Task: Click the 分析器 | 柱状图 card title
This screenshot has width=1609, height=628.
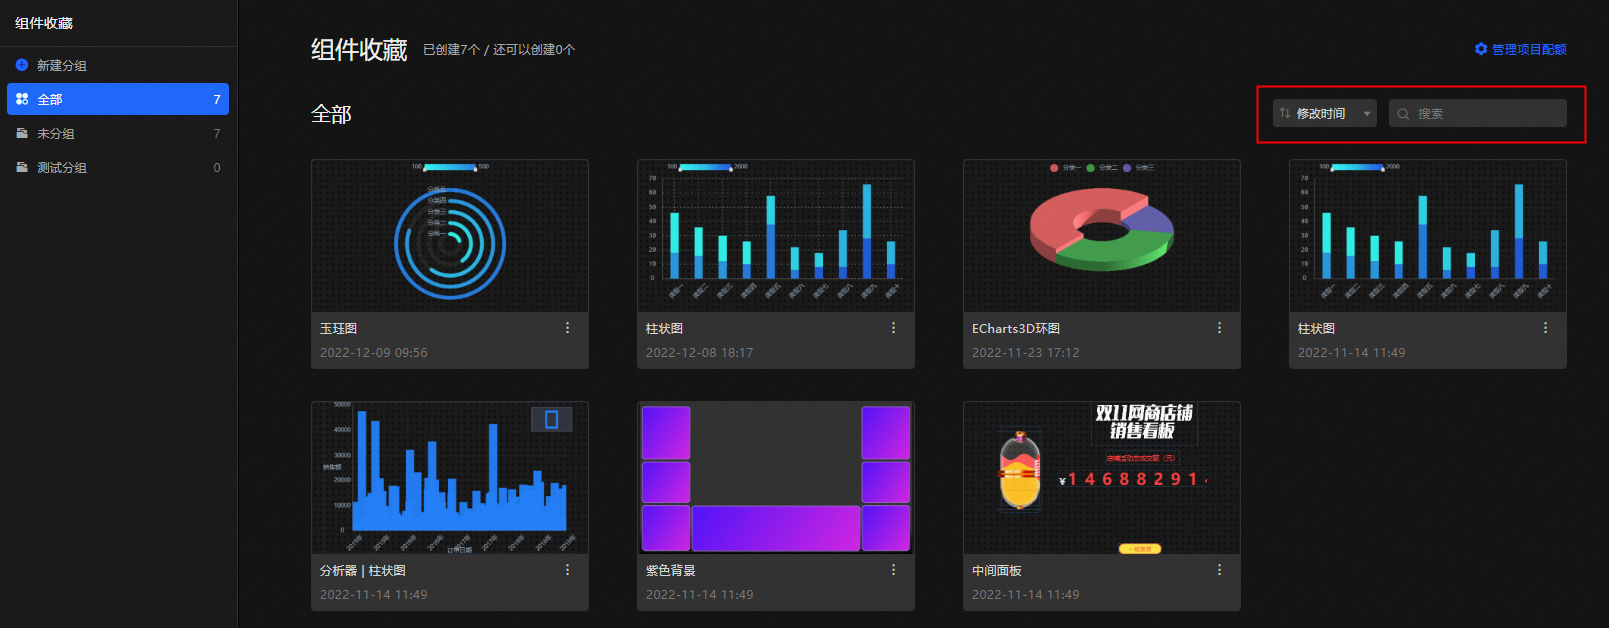Action: [363, 570]
